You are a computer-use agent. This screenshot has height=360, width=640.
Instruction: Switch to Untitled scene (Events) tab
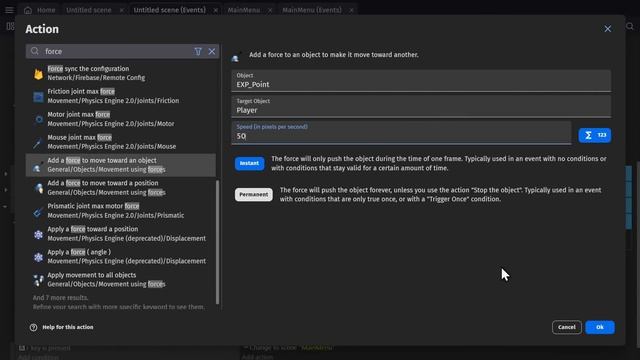pos(169,10)
